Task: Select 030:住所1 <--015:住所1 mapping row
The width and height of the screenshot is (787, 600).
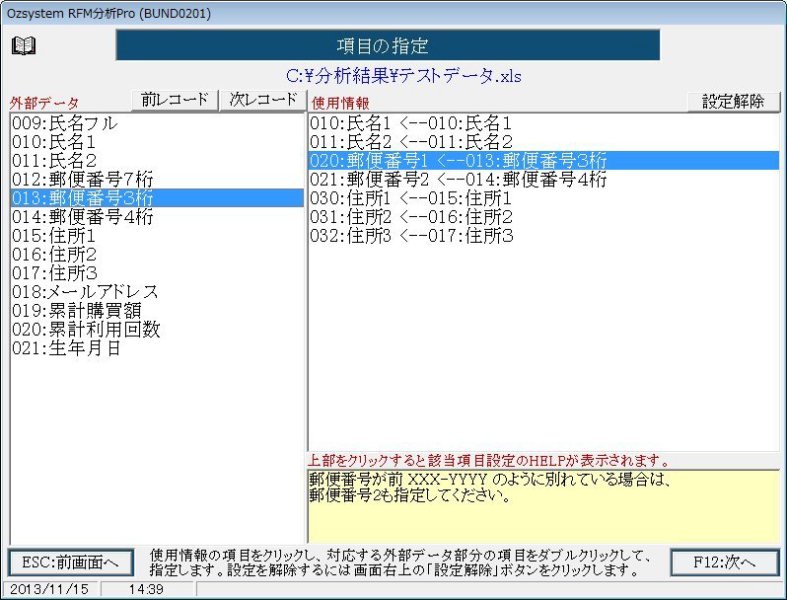Action: tap(544, 198)
